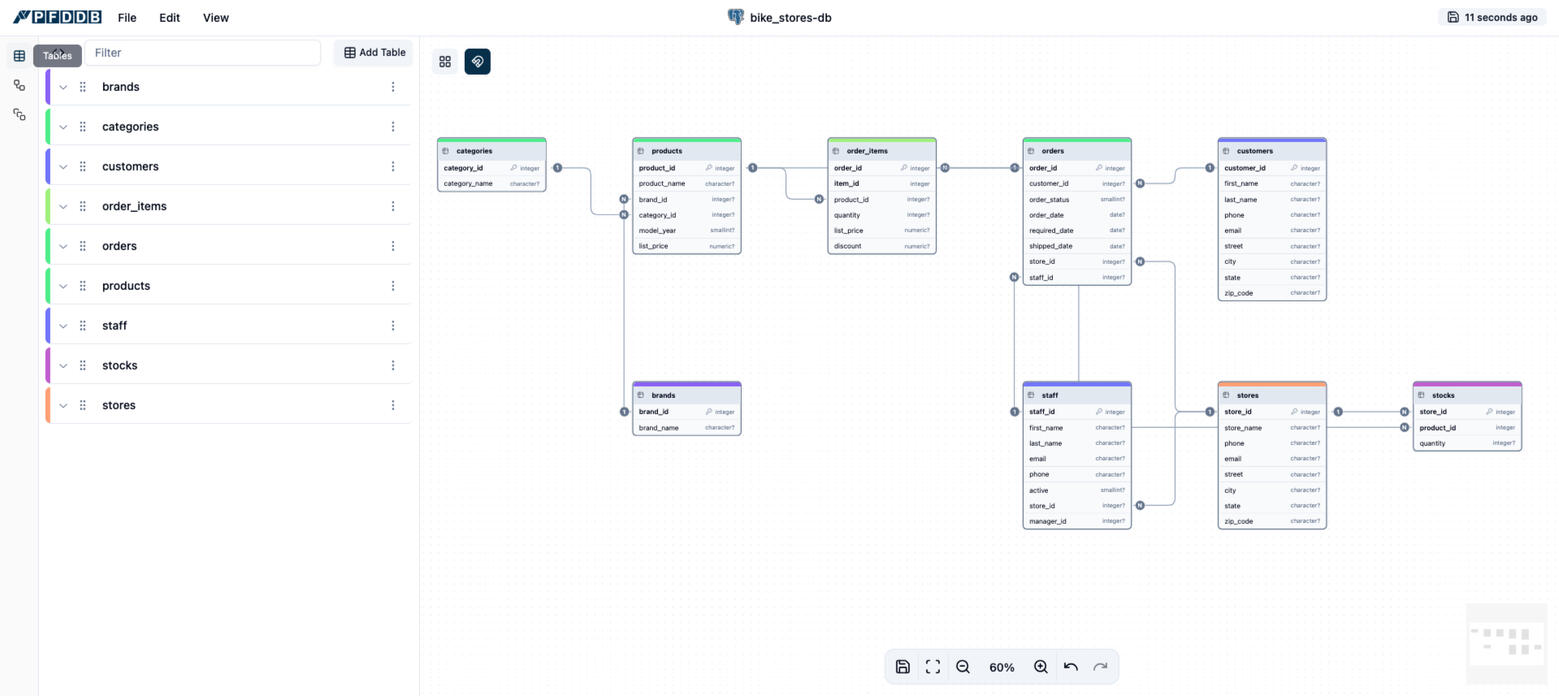The width and height of the screenshot is (1559, 696).
Task: Expand the stores table entry
Action: (63, 405)
